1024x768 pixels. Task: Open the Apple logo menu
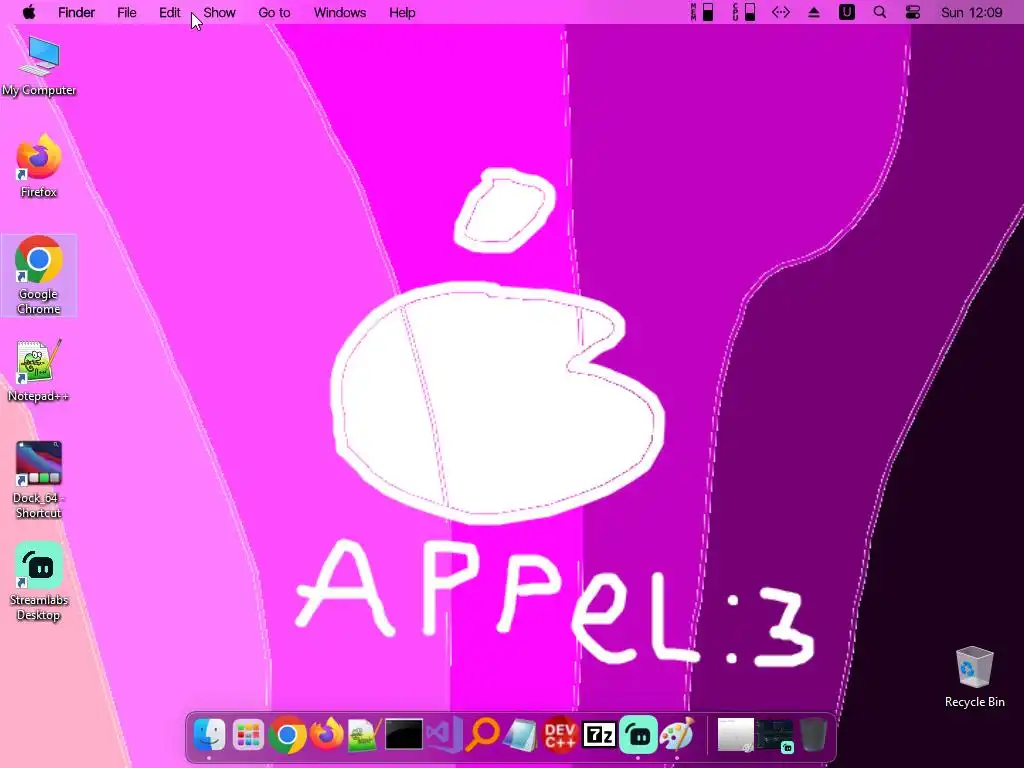pos(29,12)
